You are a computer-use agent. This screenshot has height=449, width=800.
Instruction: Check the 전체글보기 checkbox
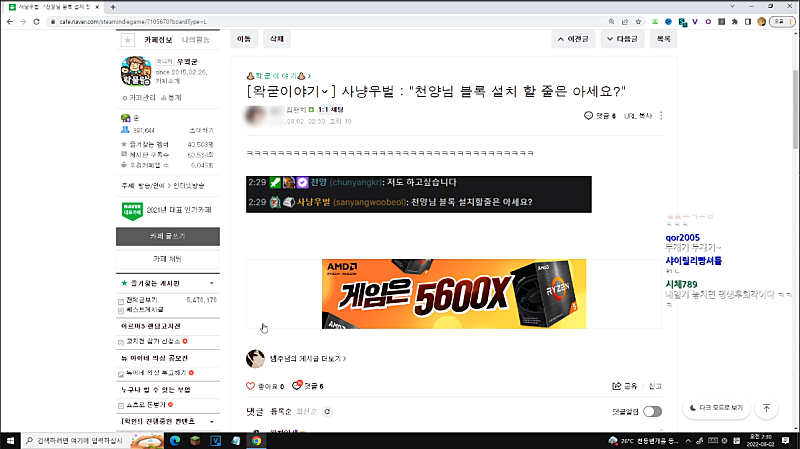click(121, 300)
